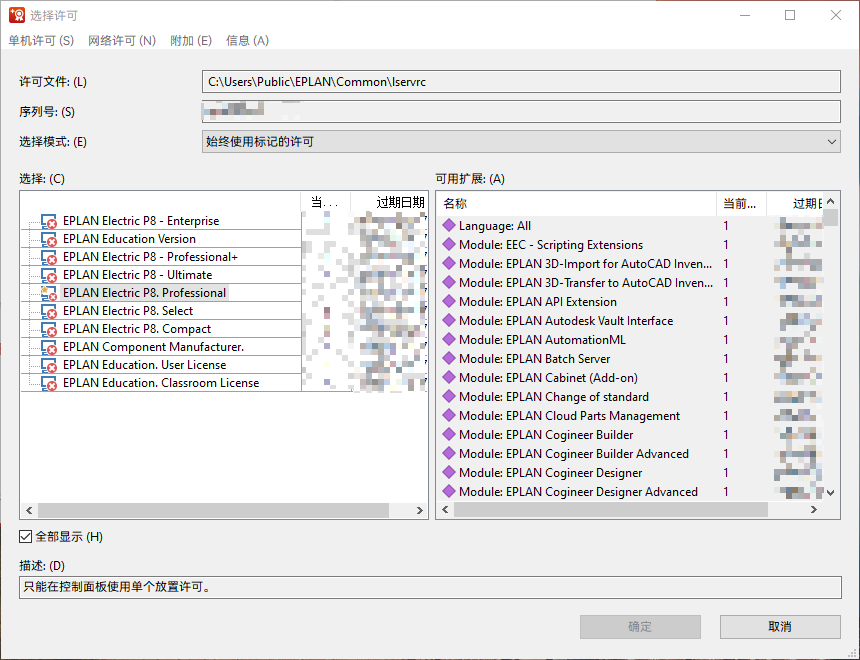The width and height of the screenshot is (860, 660).
Task: Toggle the 全部显示 (H) checkbox
Action: 25,537
